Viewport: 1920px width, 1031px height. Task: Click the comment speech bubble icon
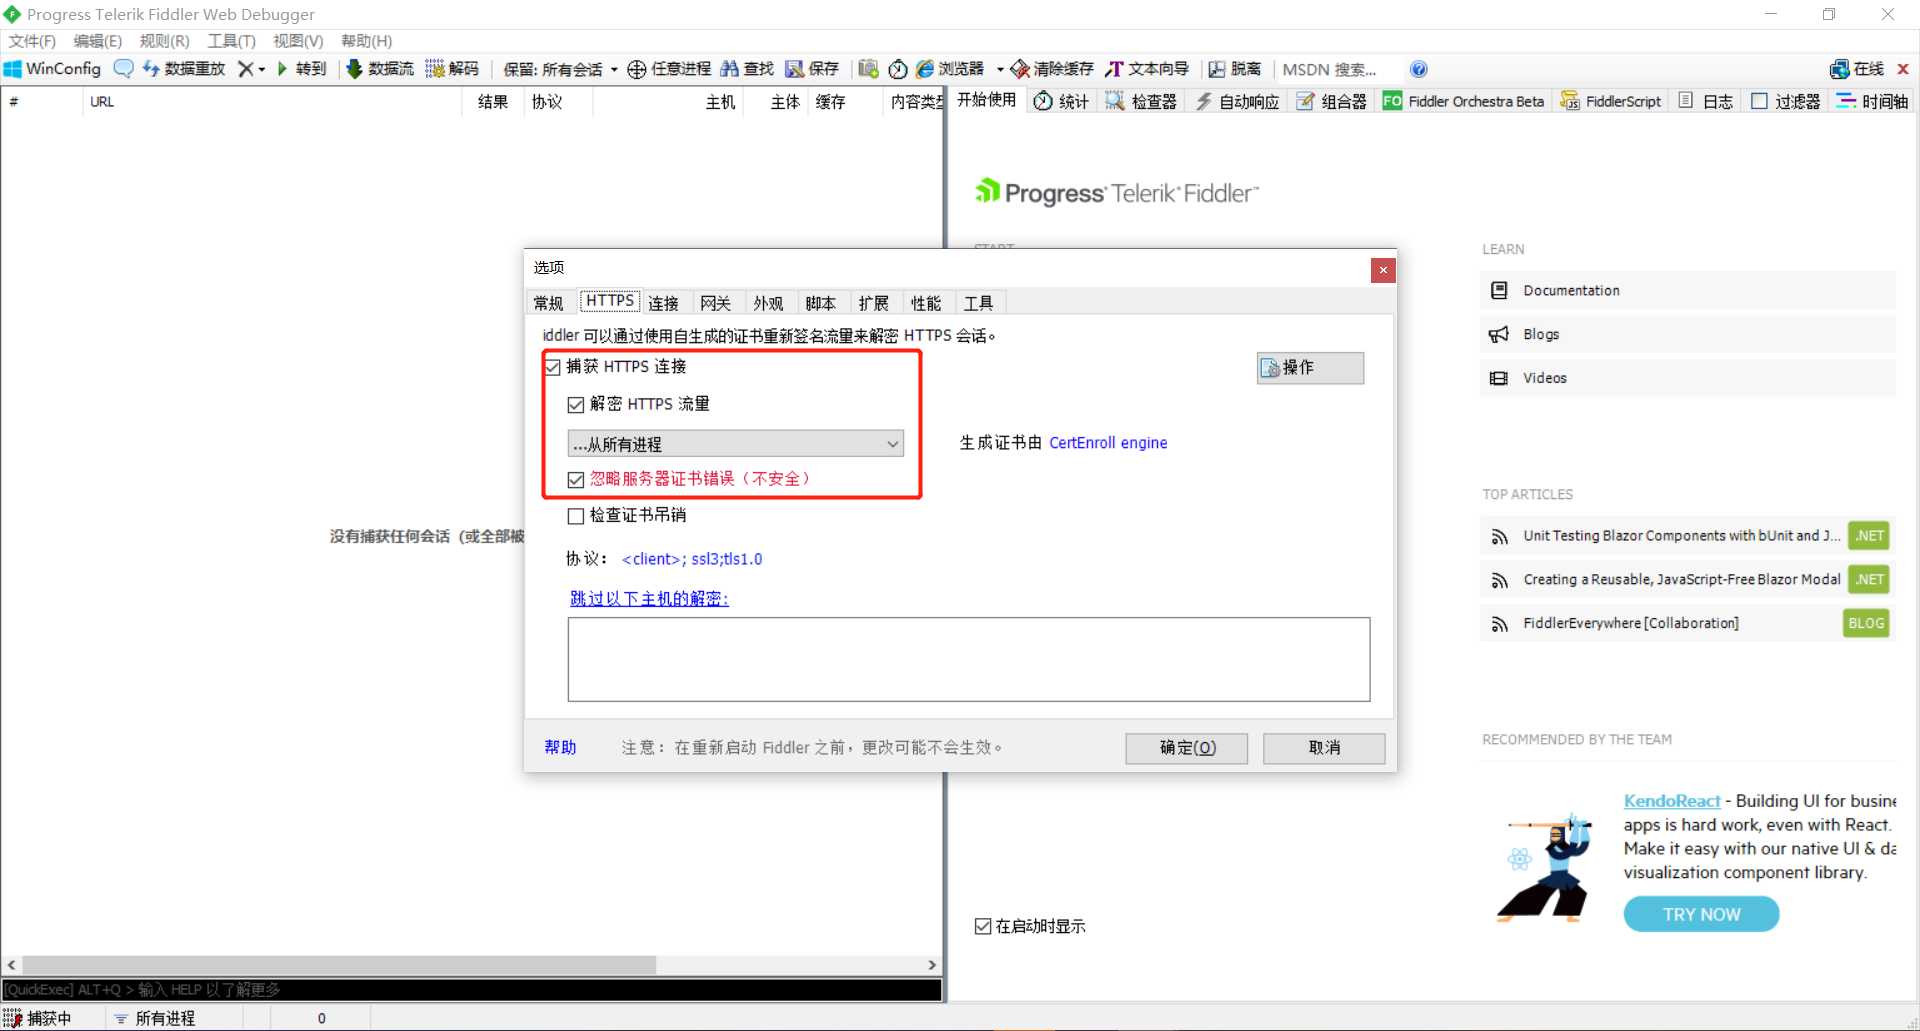tap(123, 69)
